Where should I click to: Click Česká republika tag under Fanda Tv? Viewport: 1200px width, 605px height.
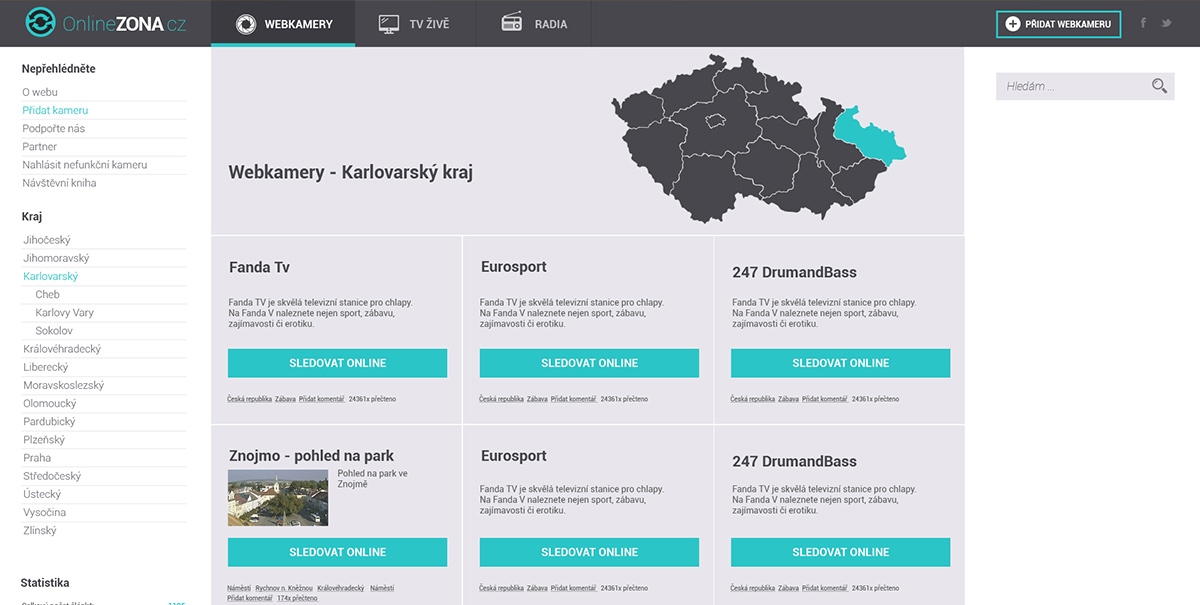250,399
